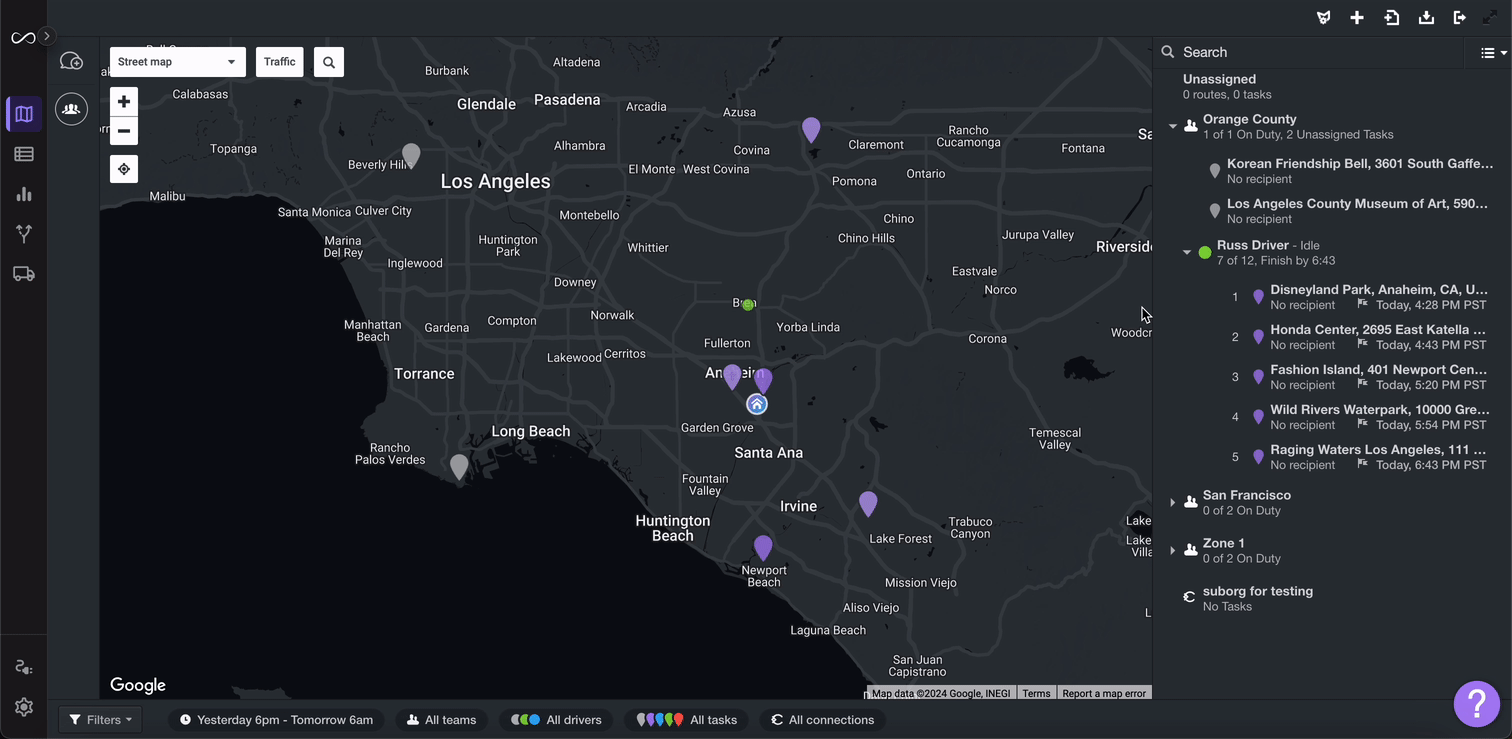Click the teams group circle icon

[71, 109]
